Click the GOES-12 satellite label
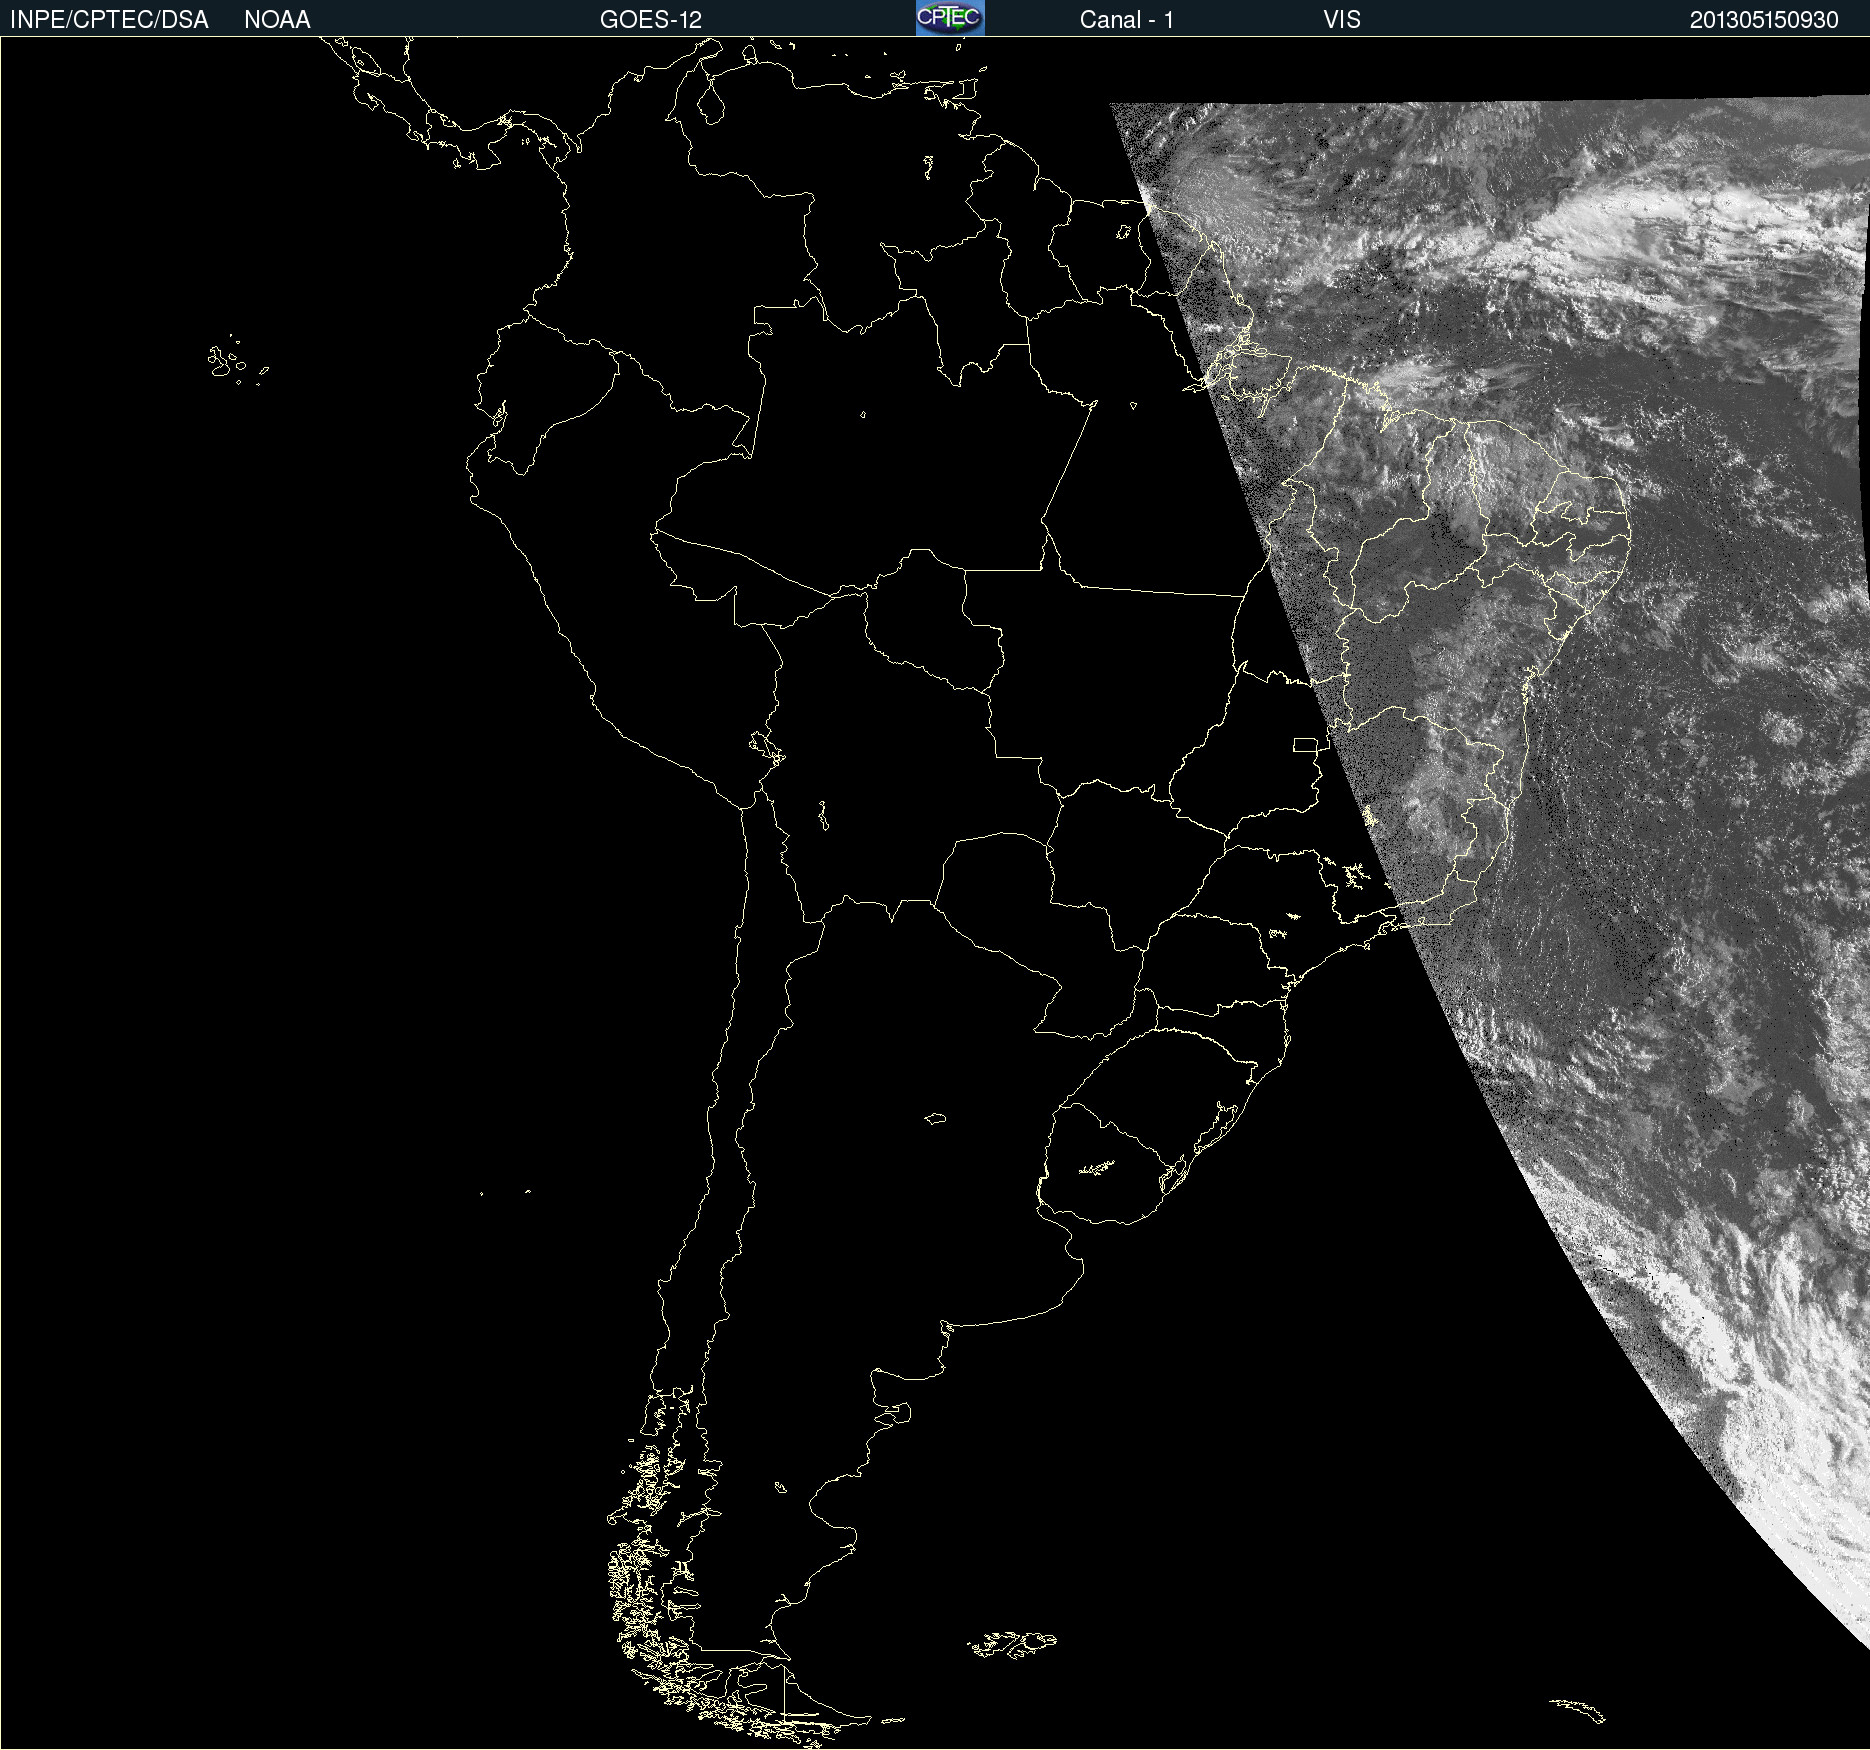This screenshot has height=1750, width=1870. [651, 20]
